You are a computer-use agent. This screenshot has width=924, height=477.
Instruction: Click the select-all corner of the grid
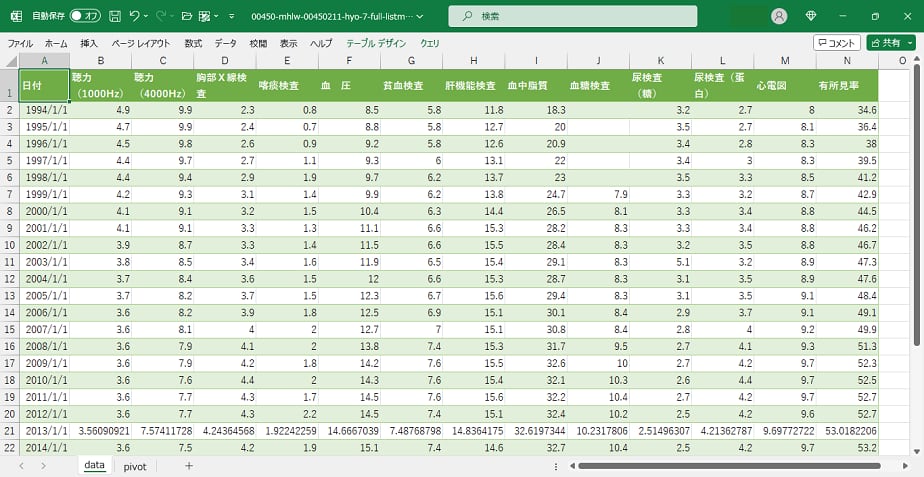(x=9, y=61)
